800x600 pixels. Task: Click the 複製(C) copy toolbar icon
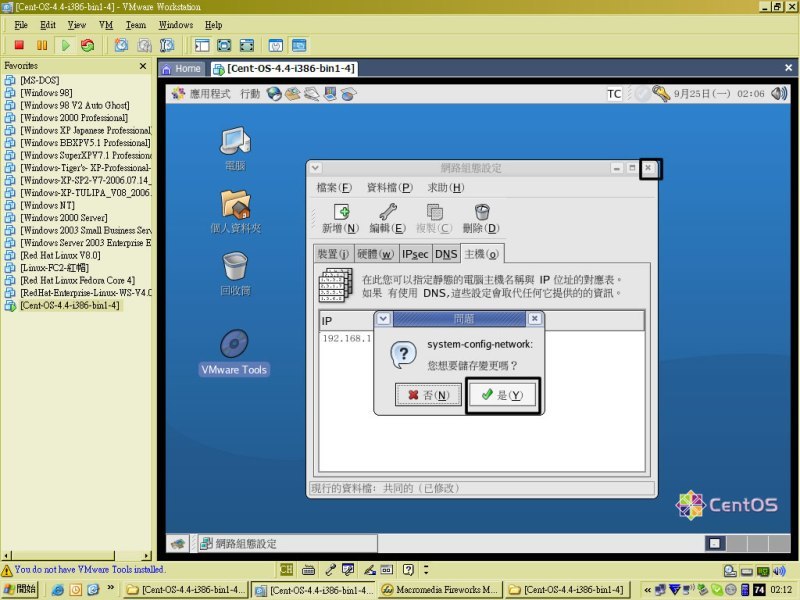pyautogui.click(x=434, y=218)
